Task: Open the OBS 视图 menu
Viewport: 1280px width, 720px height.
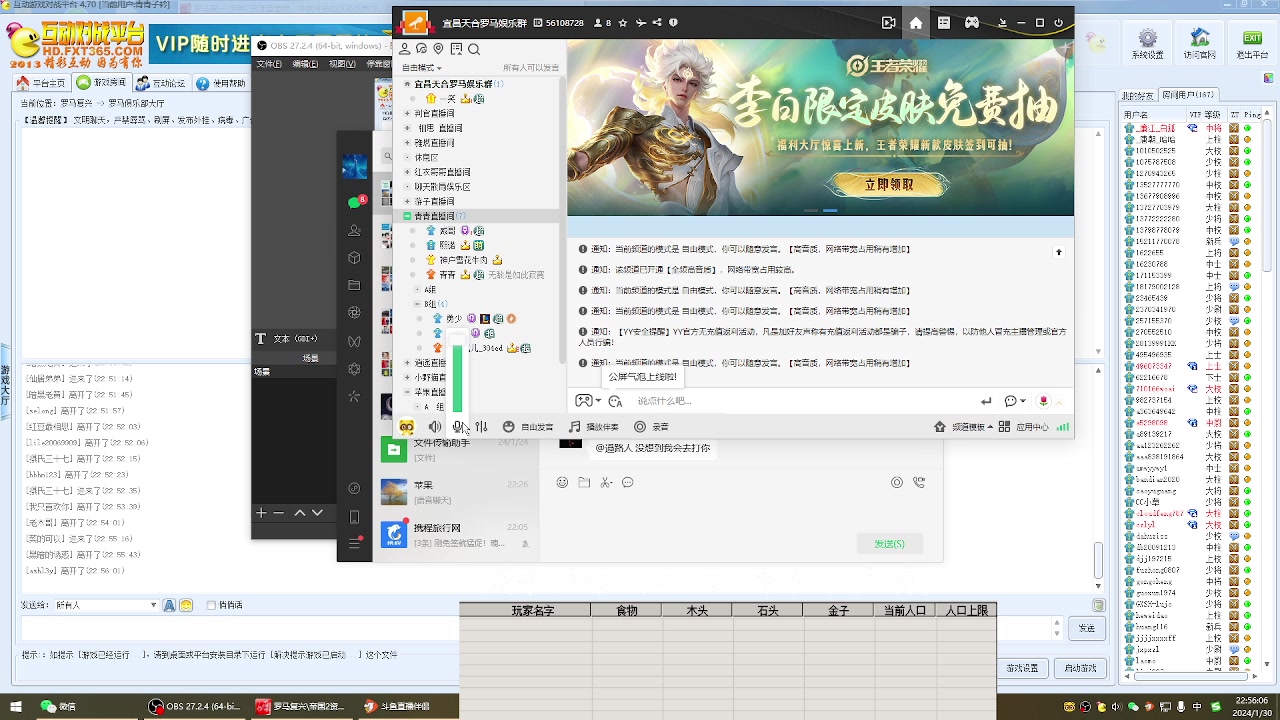Action: pos(342,64)
